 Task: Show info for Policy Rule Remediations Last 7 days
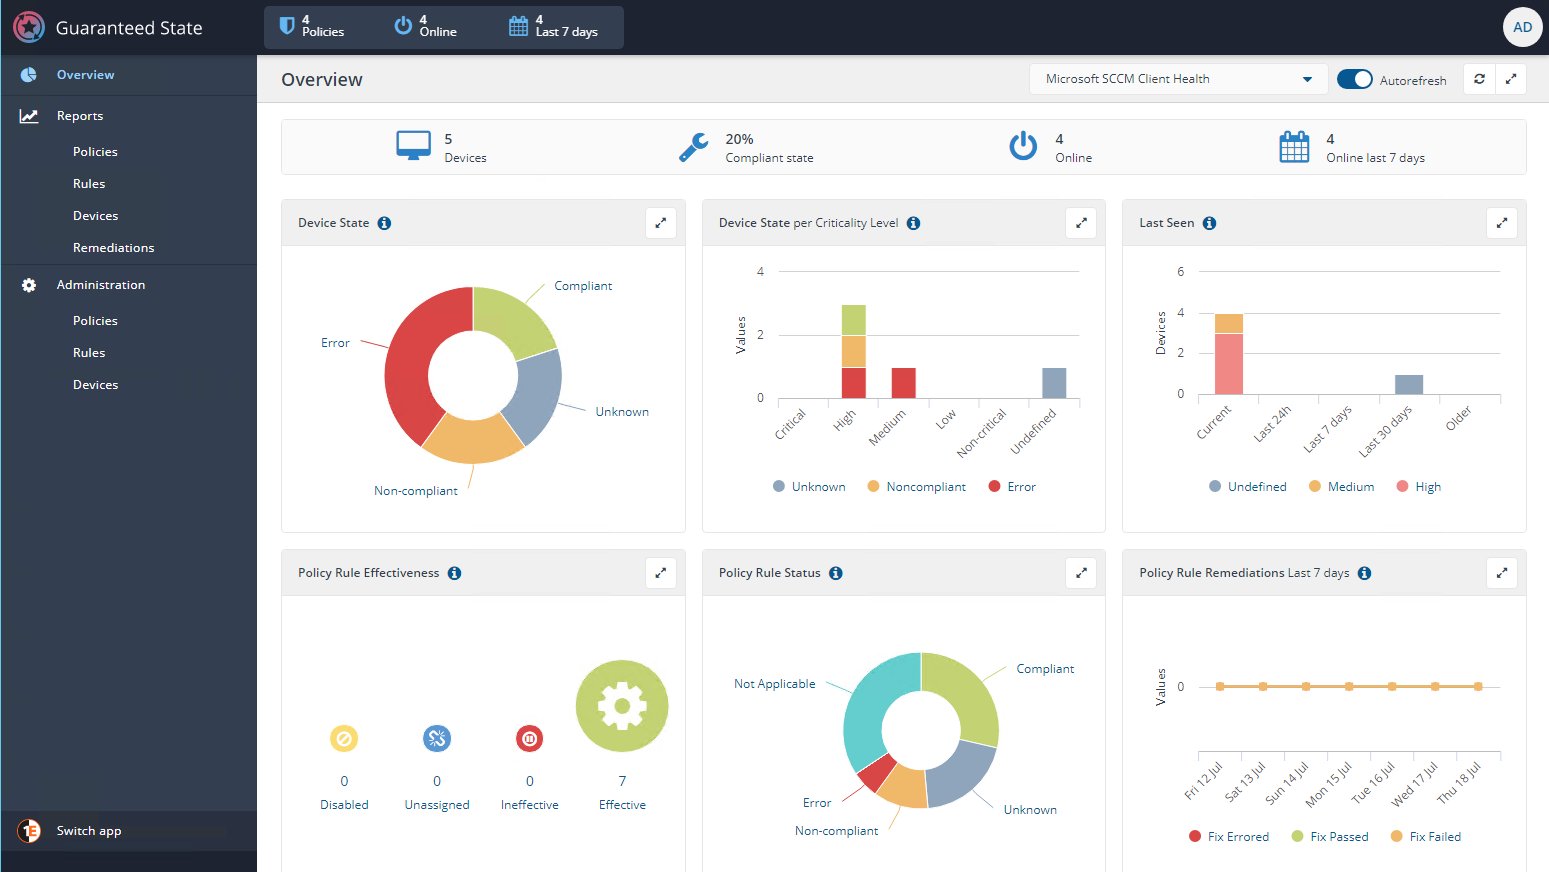click(1364, 573)
